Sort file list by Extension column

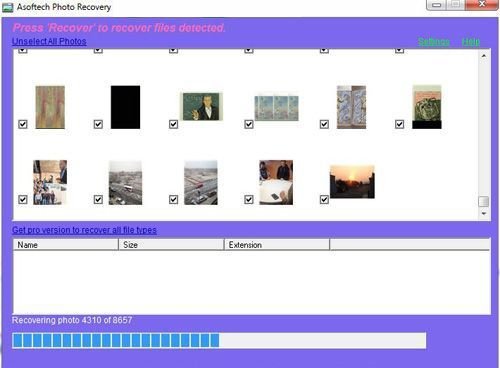pyautogui.click(x=277, y=245)
